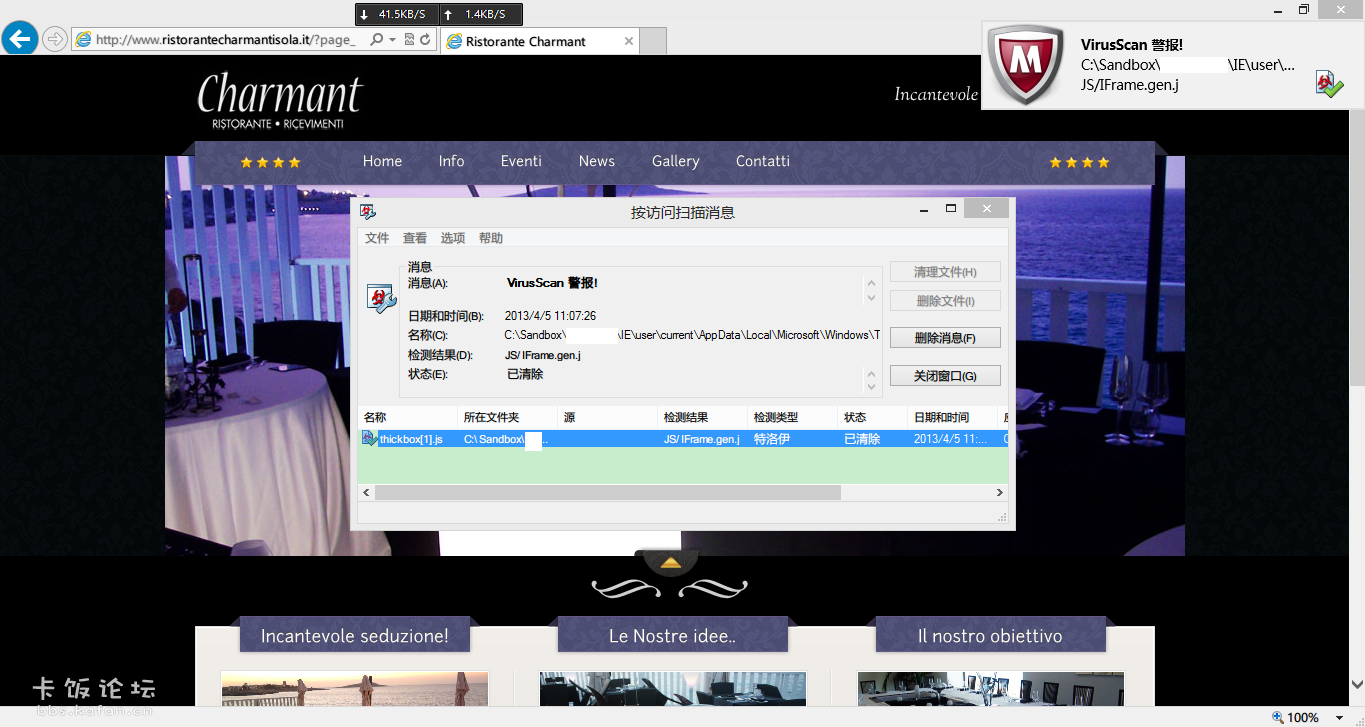The height and width of the screenshot is (727, 1365).
Task: Sort by the 所在文件夹 column header
Action: point(507,417)
